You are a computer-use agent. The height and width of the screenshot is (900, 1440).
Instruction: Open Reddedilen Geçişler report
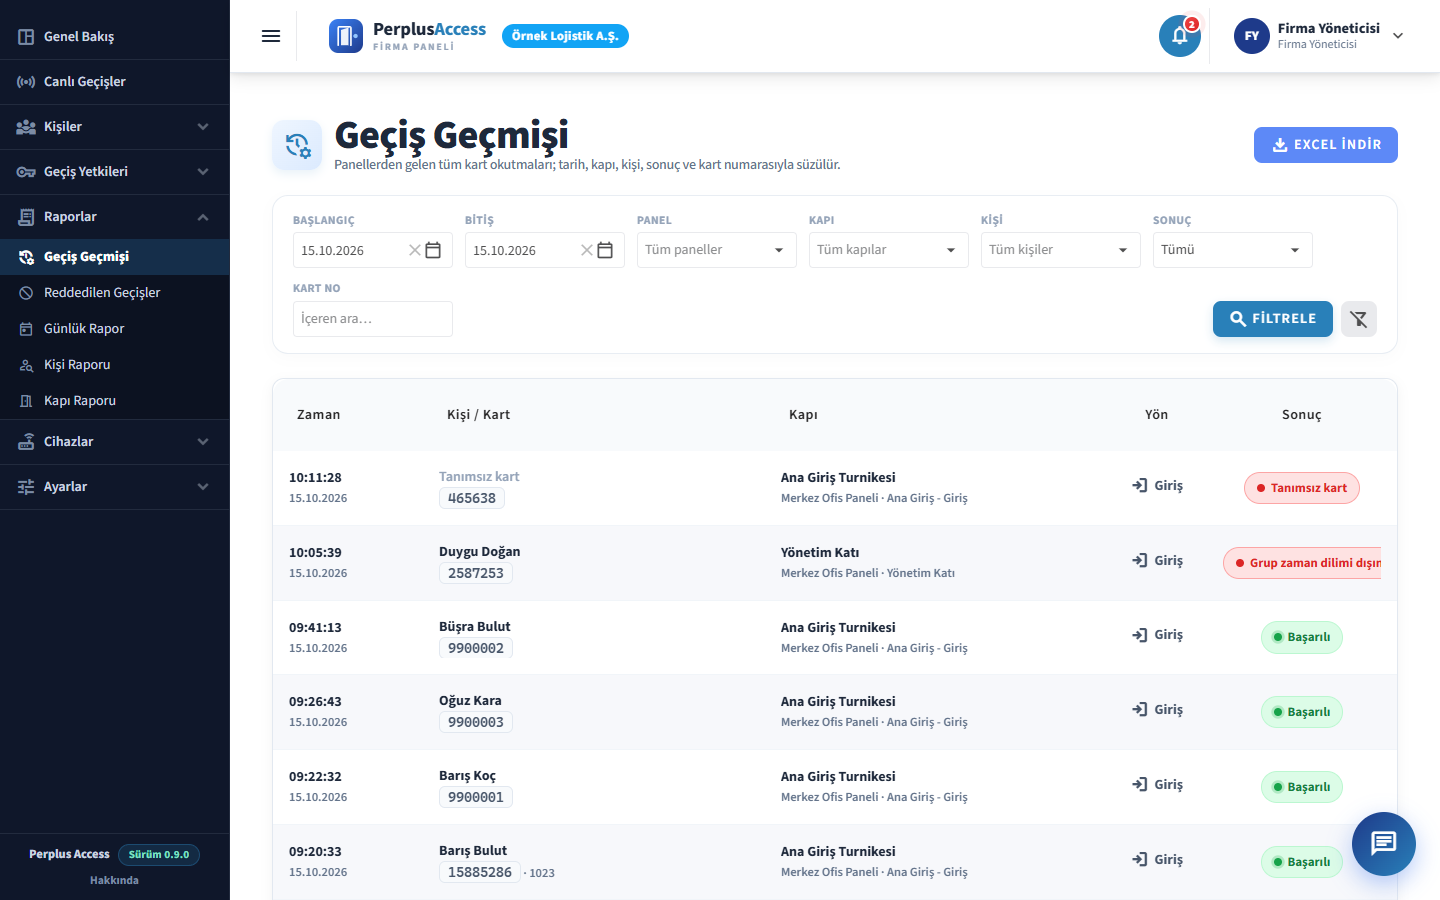115,293
